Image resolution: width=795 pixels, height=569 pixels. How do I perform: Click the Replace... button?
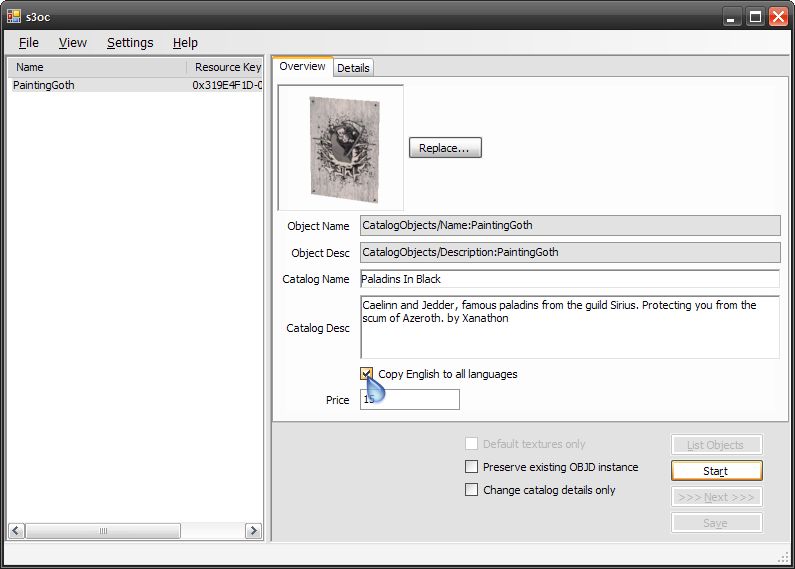(445, 148)
